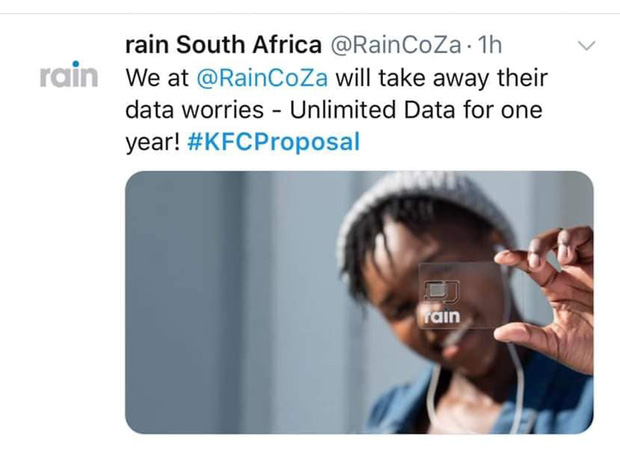Screen dimensions: 620x449
Task: Open the rain South Africa display name
Action: [x=223, y=45]
